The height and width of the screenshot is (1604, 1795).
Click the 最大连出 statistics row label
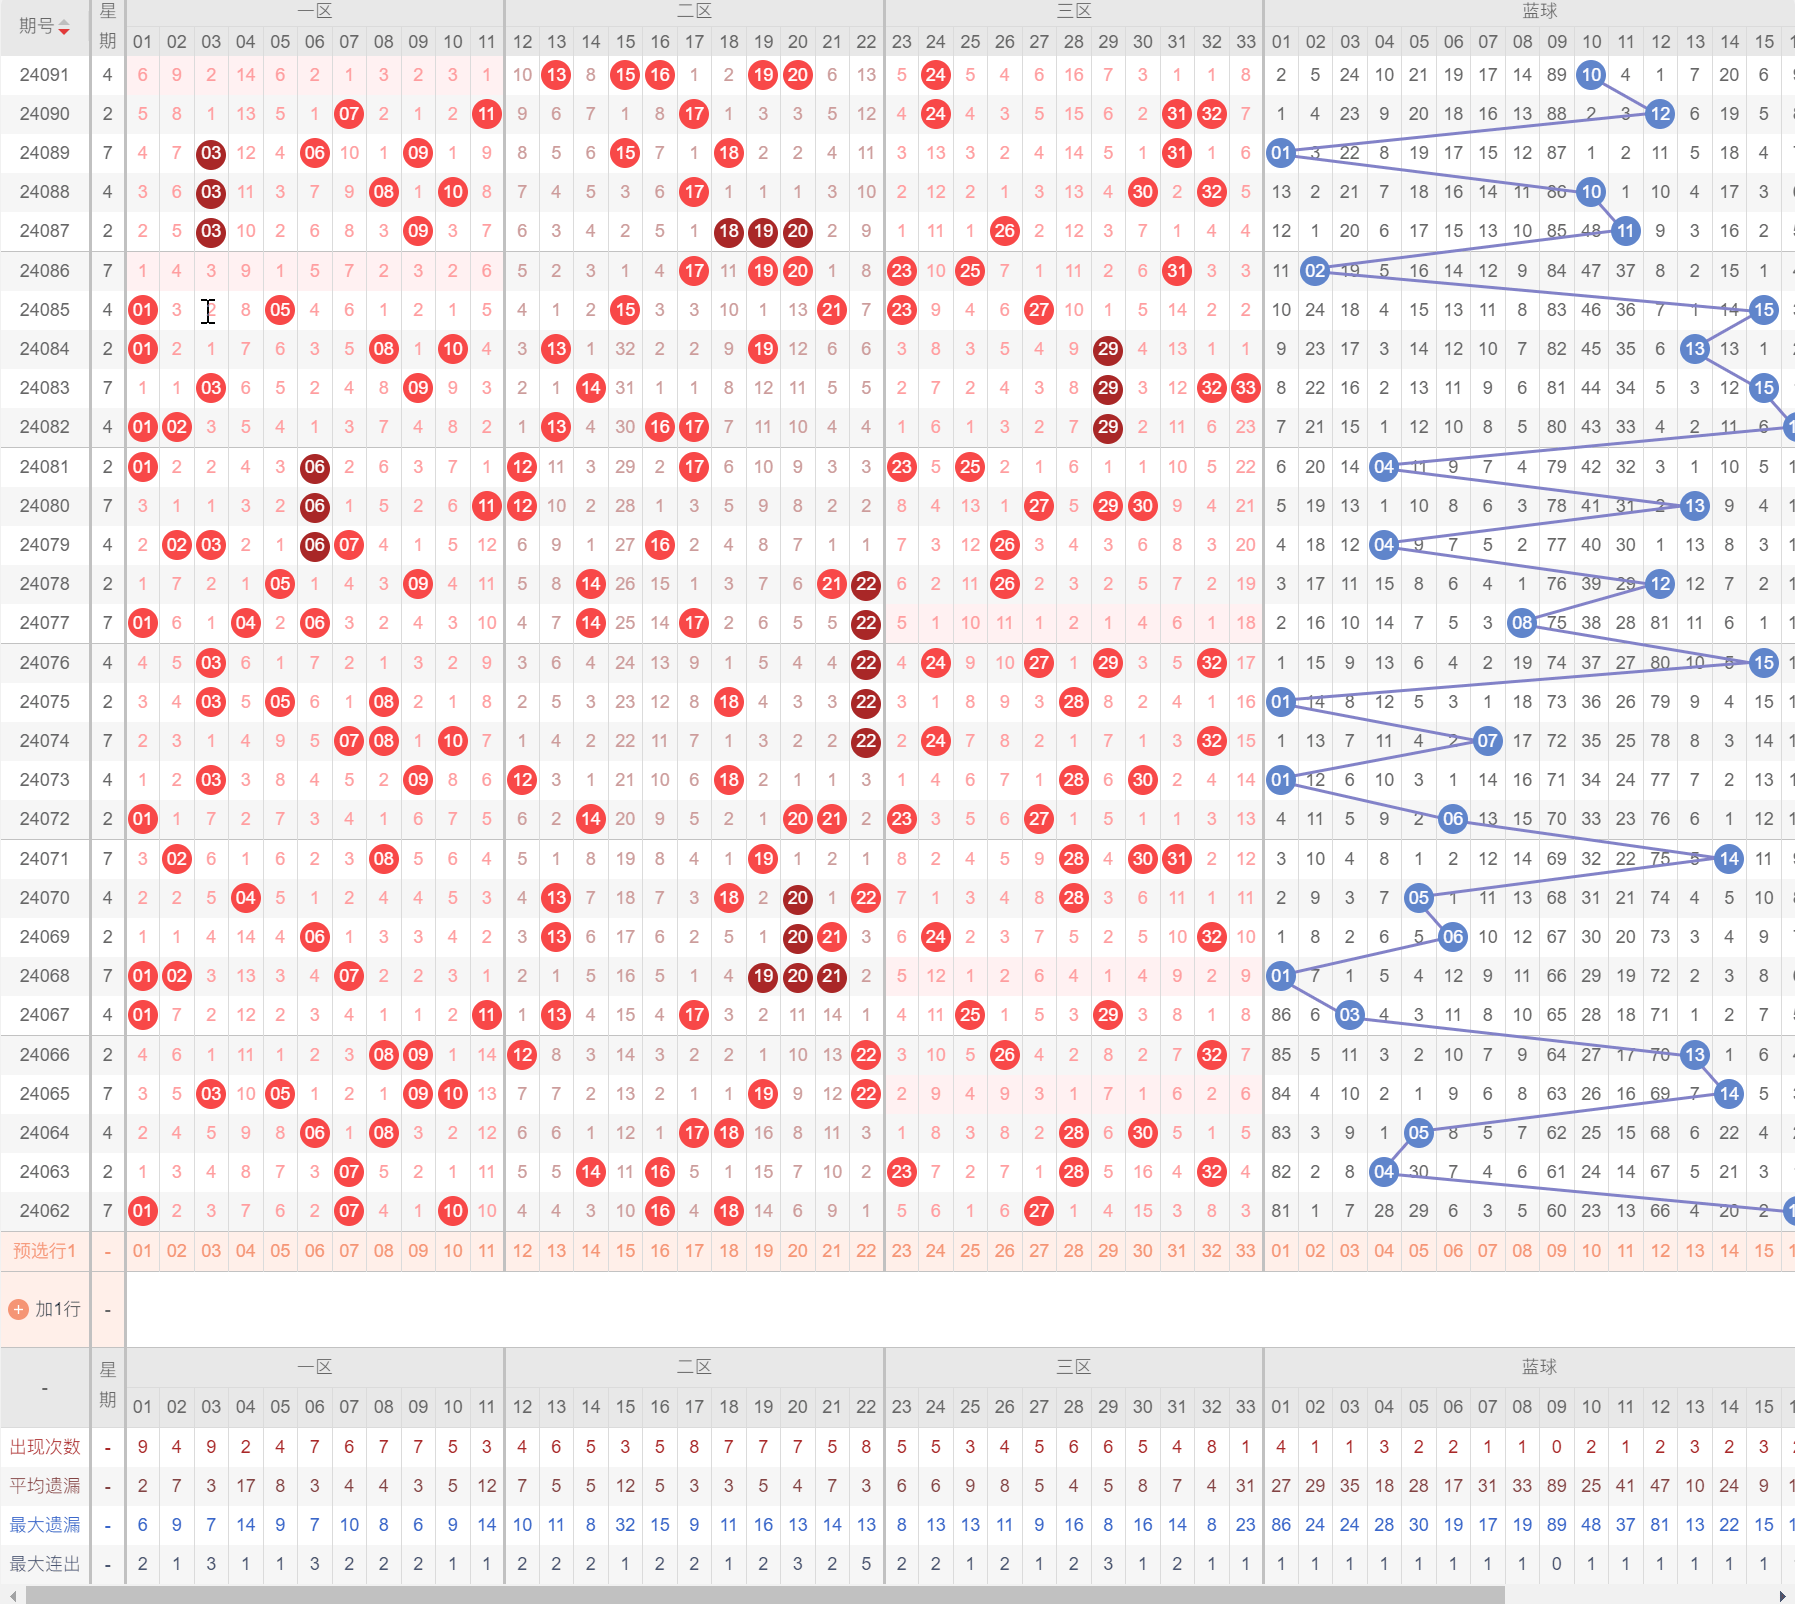coord(45,1564)
